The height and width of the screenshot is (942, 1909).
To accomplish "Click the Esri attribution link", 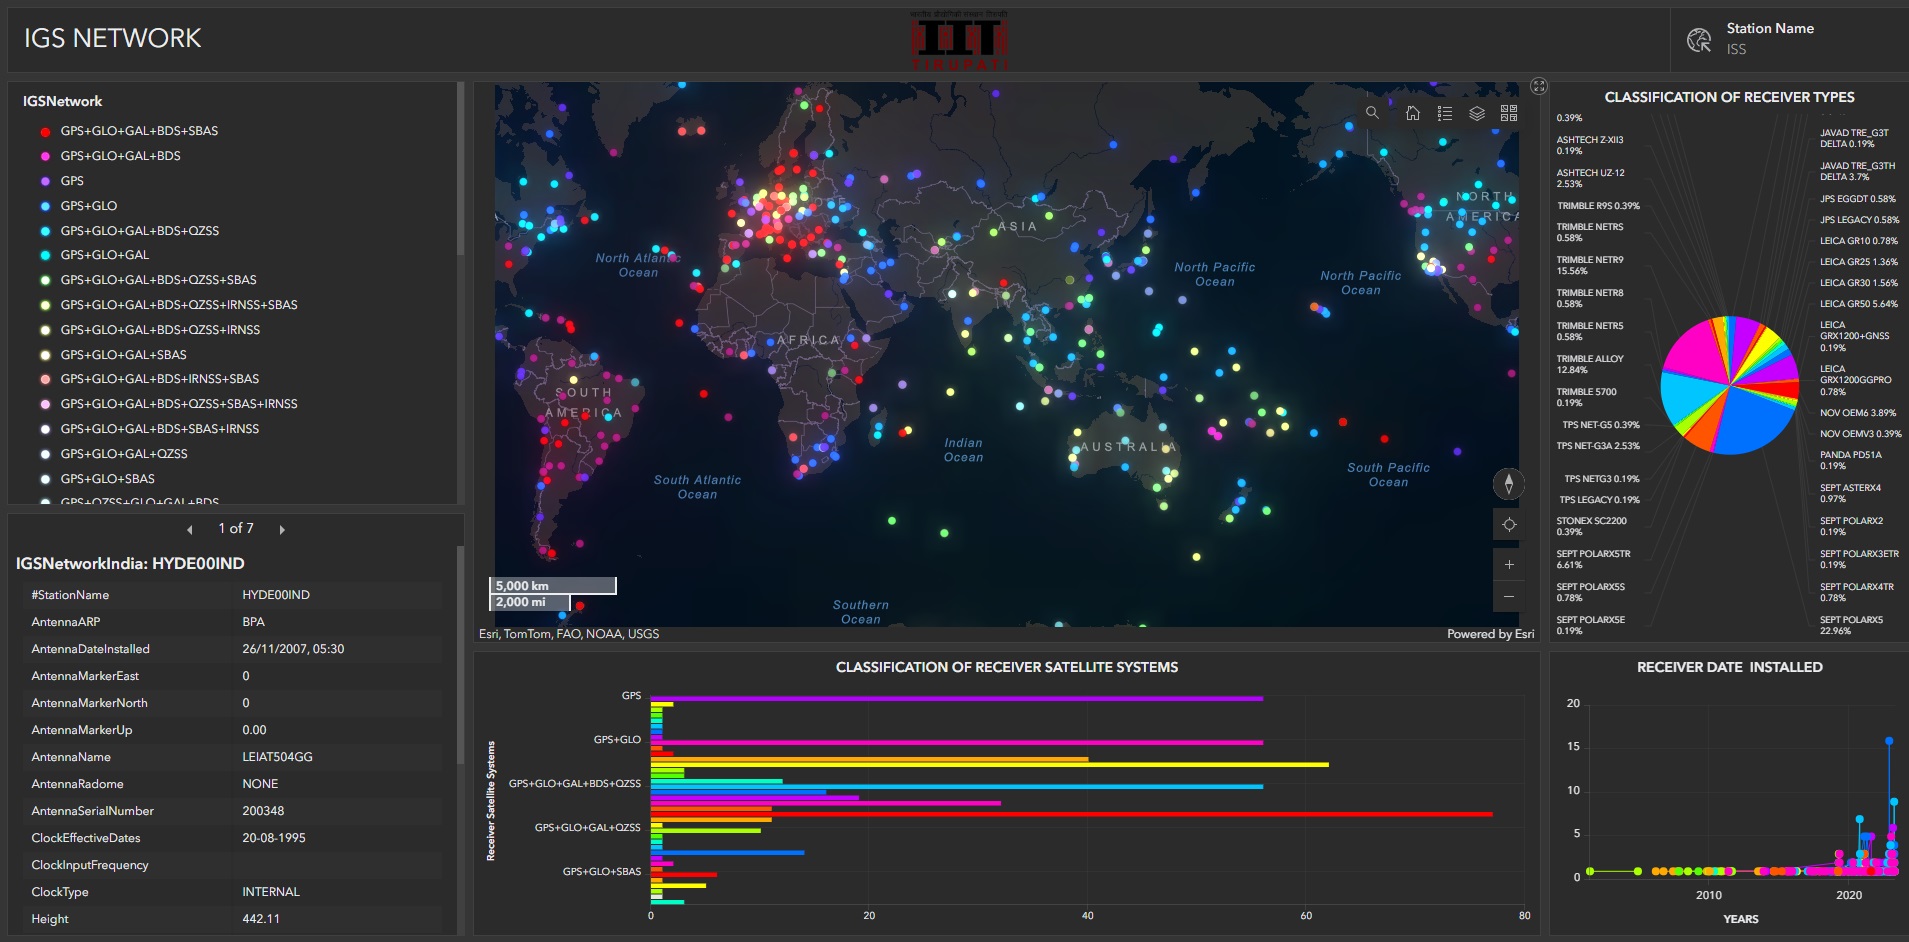I will click(568, 634).
